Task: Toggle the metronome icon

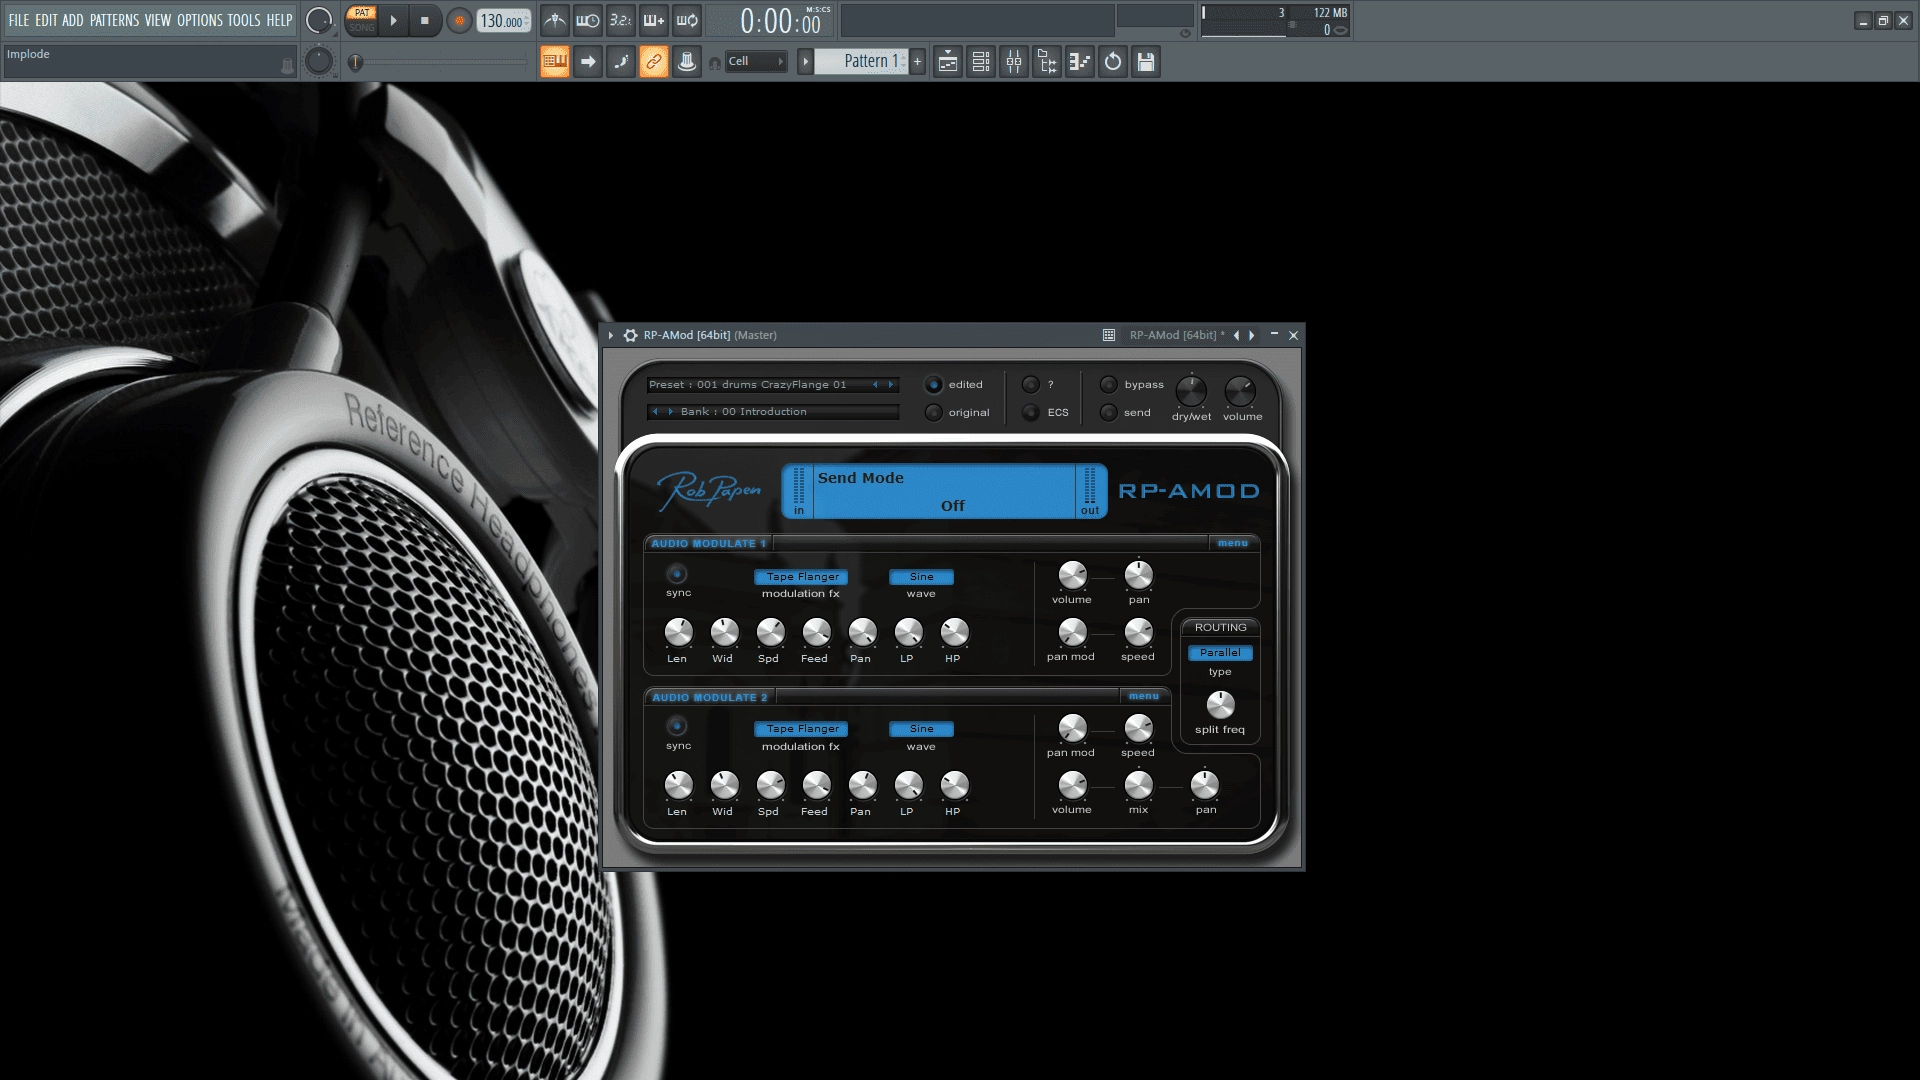Action: pos(555,20)
